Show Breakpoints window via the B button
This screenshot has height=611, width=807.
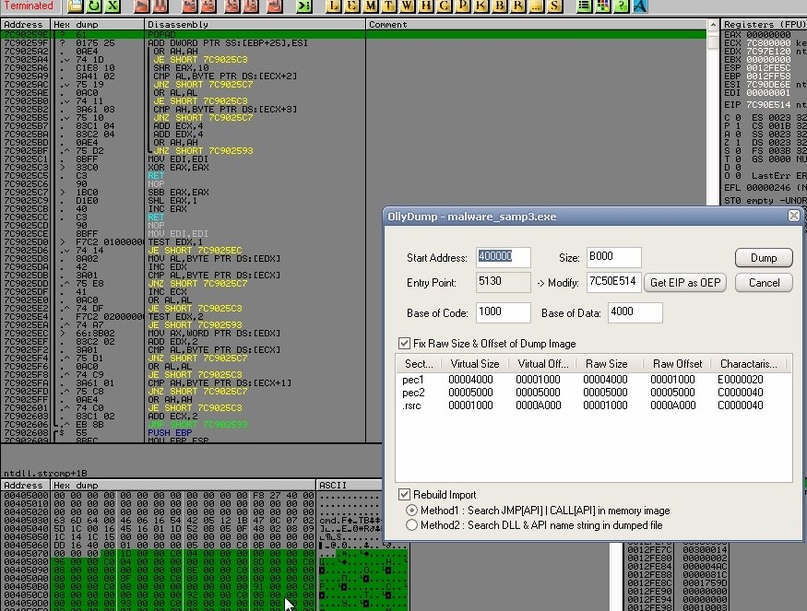click(499, 7)
